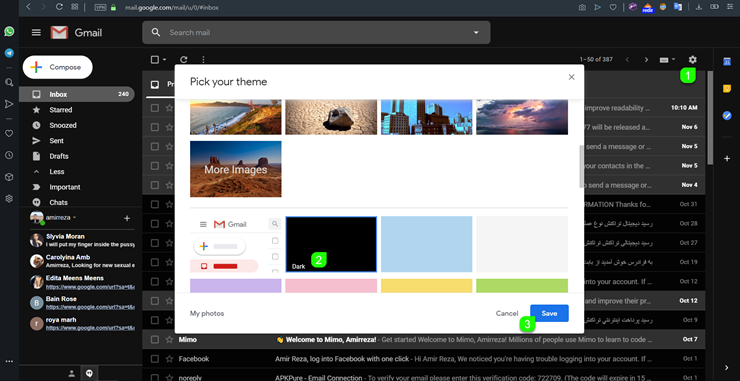Screen dimensions: 740x381
Task: Open WhatsApp from the browser sidebar
Action: point(9,31)
